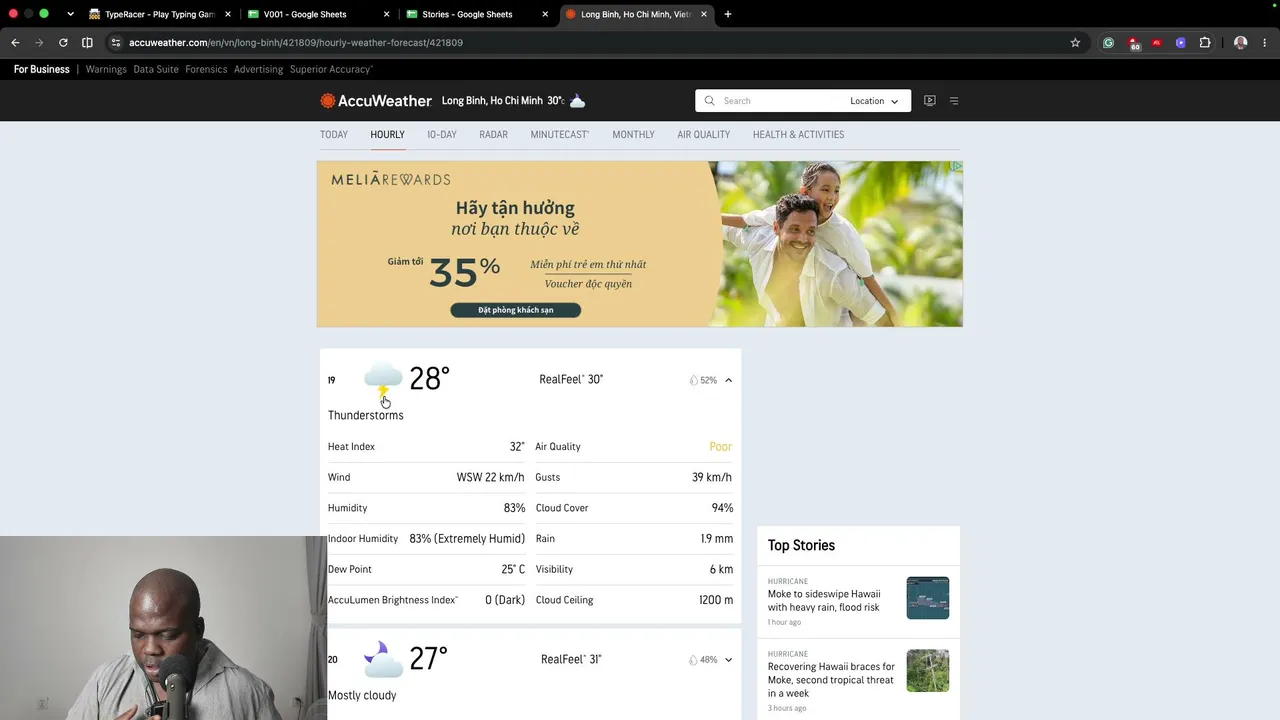Open the Advertising link
Viewport: 1280px width, 720px height.
point(258,69)
